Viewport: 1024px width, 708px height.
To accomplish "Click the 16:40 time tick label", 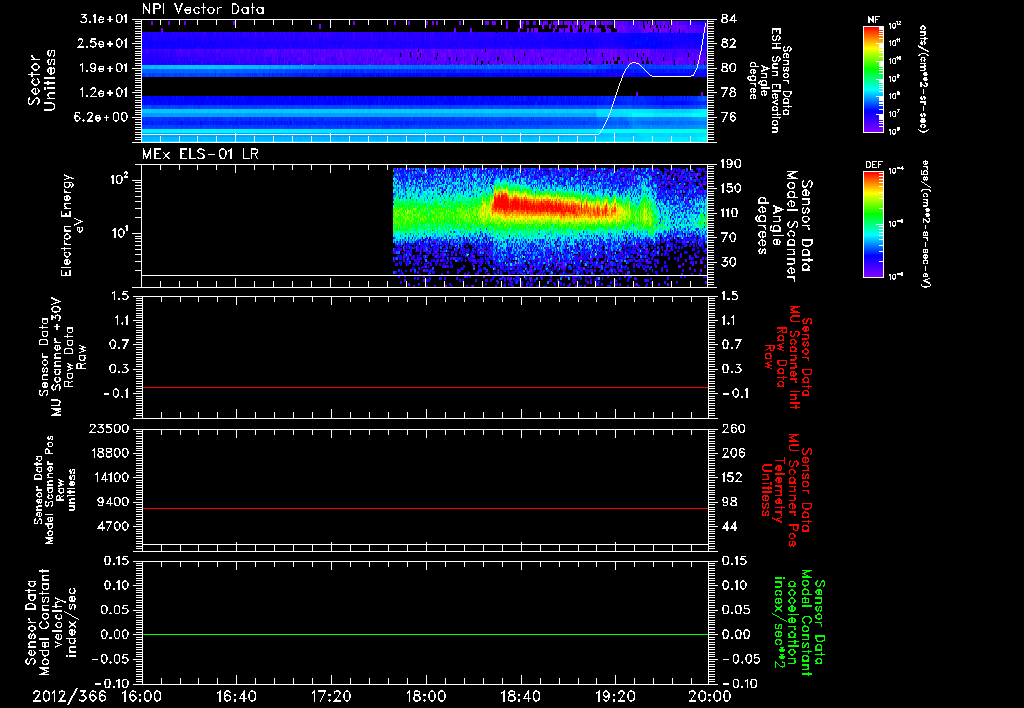I will click(236, 696).
